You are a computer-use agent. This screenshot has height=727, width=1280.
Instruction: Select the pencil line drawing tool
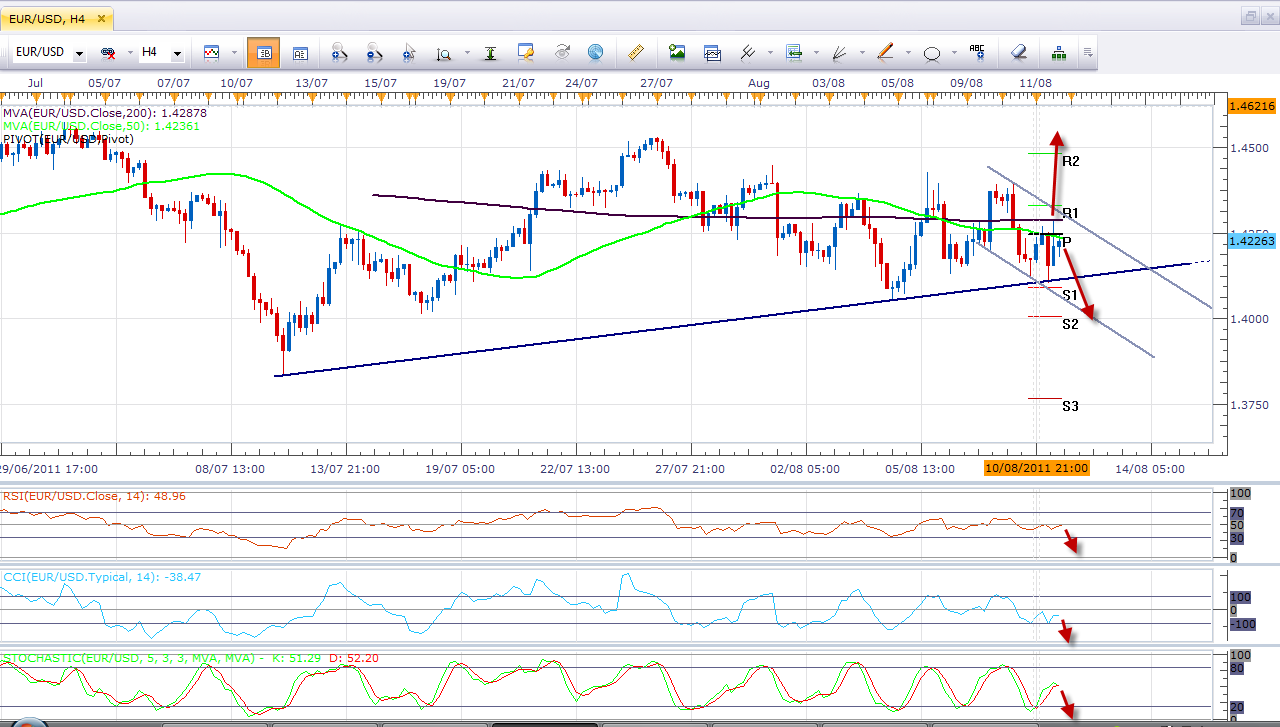886,52
